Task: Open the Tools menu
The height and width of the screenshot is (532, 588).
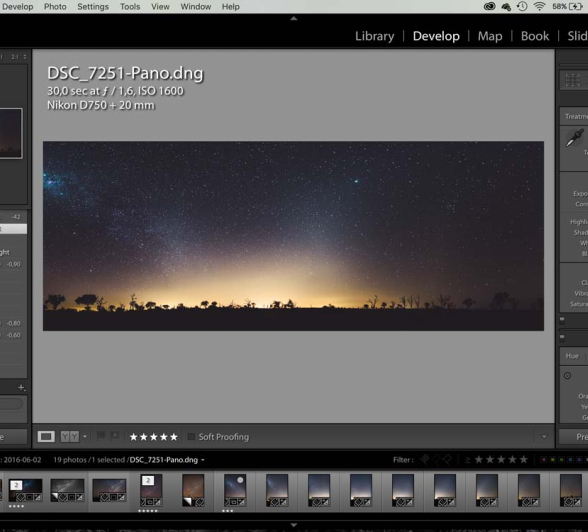Action: pos(130,6)
